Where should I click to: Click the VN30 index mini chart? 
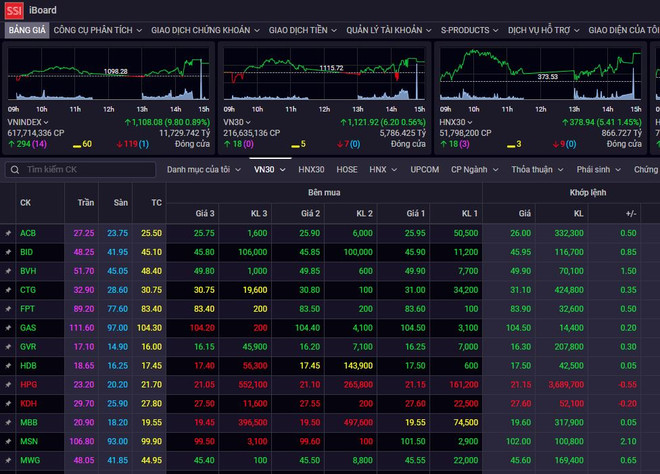[x=323, y=80]
